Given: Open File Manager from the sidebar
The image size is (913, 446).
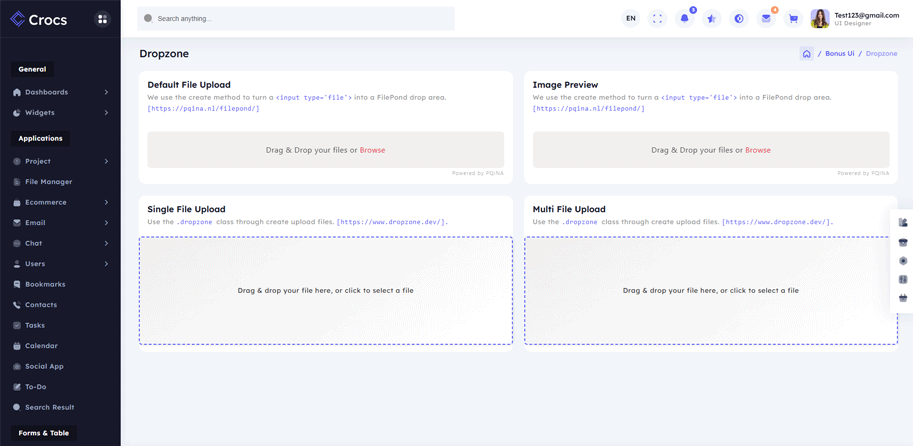Looking at the screenshot, I should coord(48,182).
